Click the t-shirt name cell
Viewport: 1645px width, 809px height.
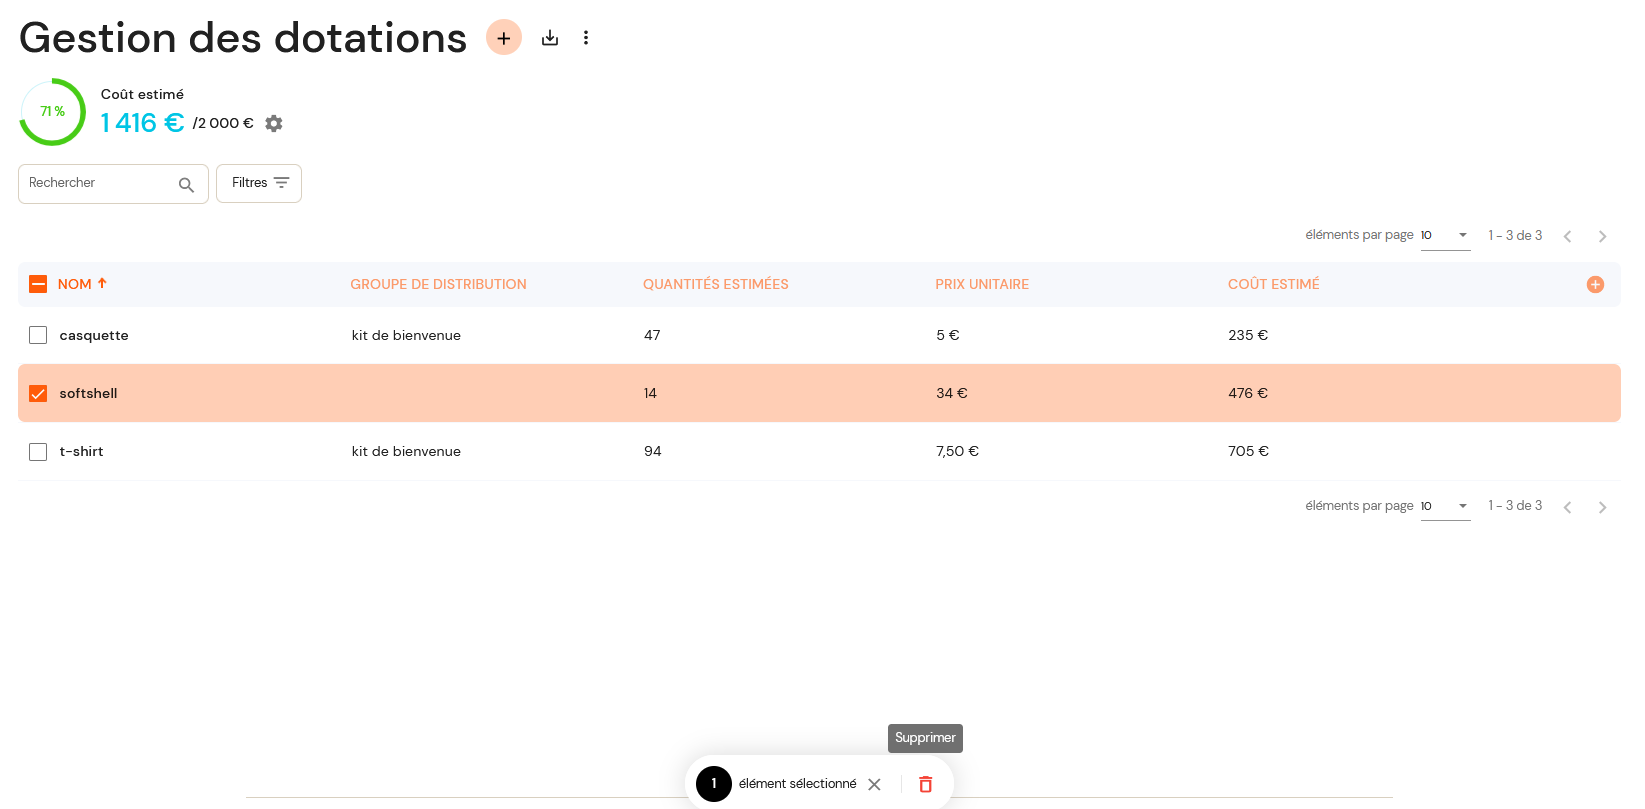point(81,451)
